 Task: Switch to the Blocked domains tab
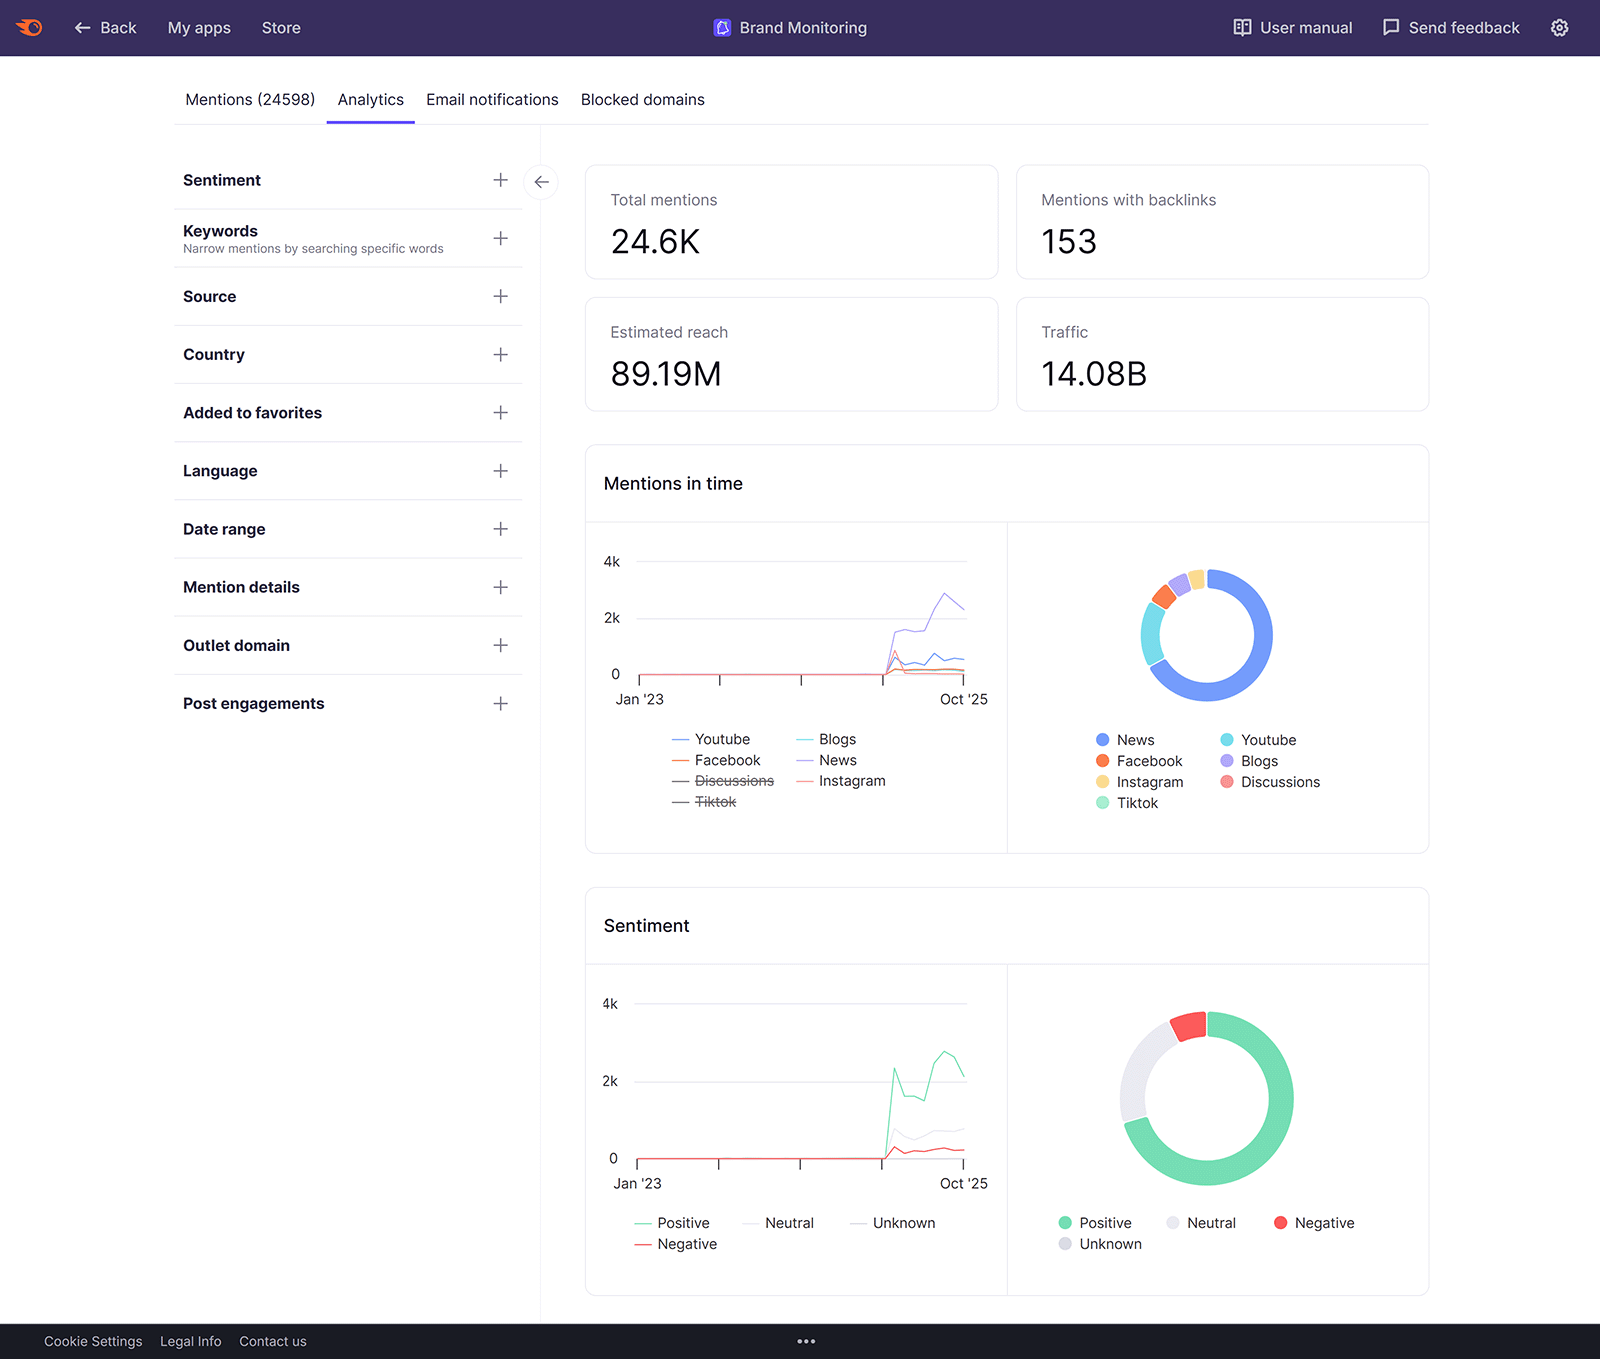tap(642, 99)
